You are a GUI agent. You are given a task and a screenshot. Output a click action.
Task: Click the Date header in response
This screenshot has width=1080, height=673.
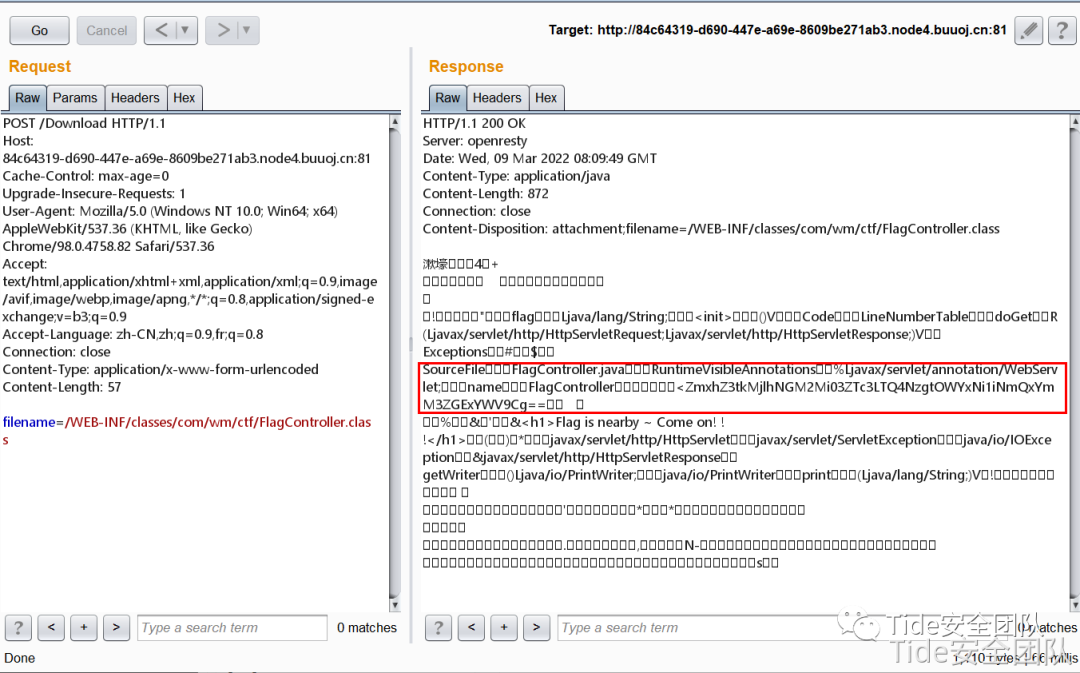539,158
